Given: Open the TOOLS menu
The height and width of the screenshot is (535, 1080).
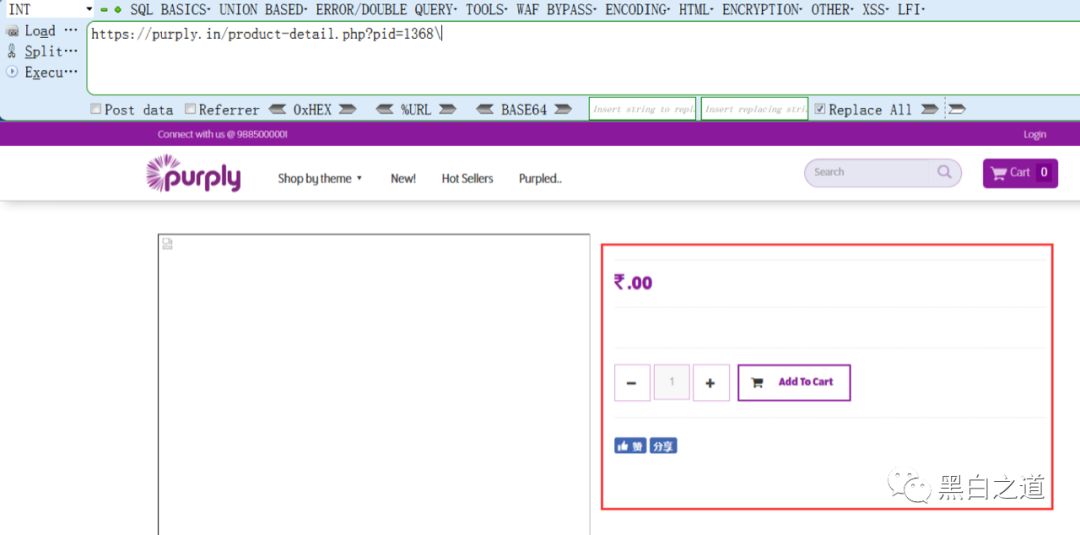Looking at the screenshot, I should coord(486,10).
